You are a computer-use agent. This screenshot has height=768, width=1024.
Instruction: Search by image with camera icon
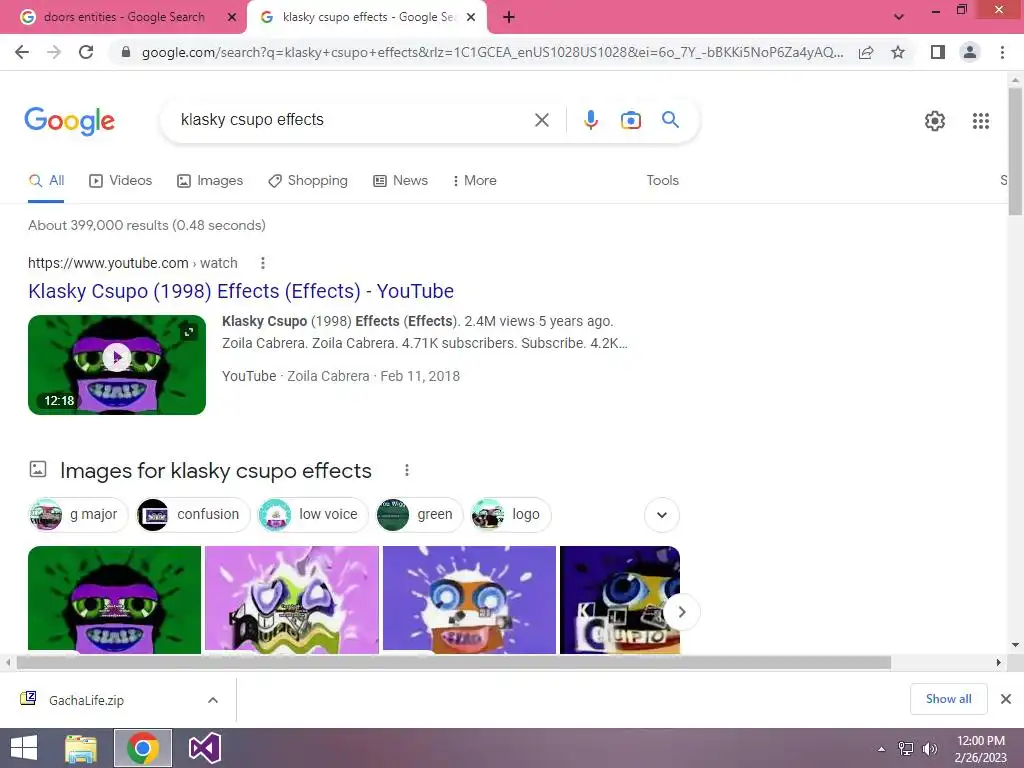pos(631,120)
